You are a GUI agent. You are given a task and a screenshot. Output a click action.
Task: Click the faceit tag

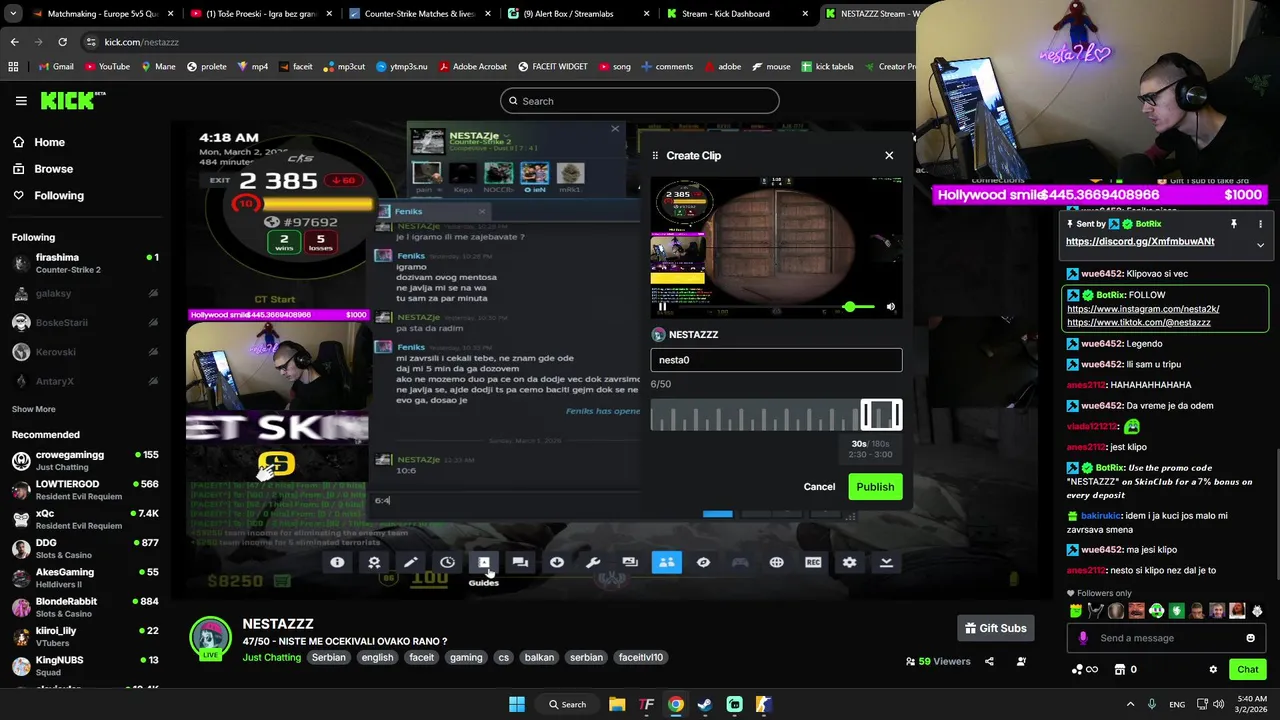(422, 657)
